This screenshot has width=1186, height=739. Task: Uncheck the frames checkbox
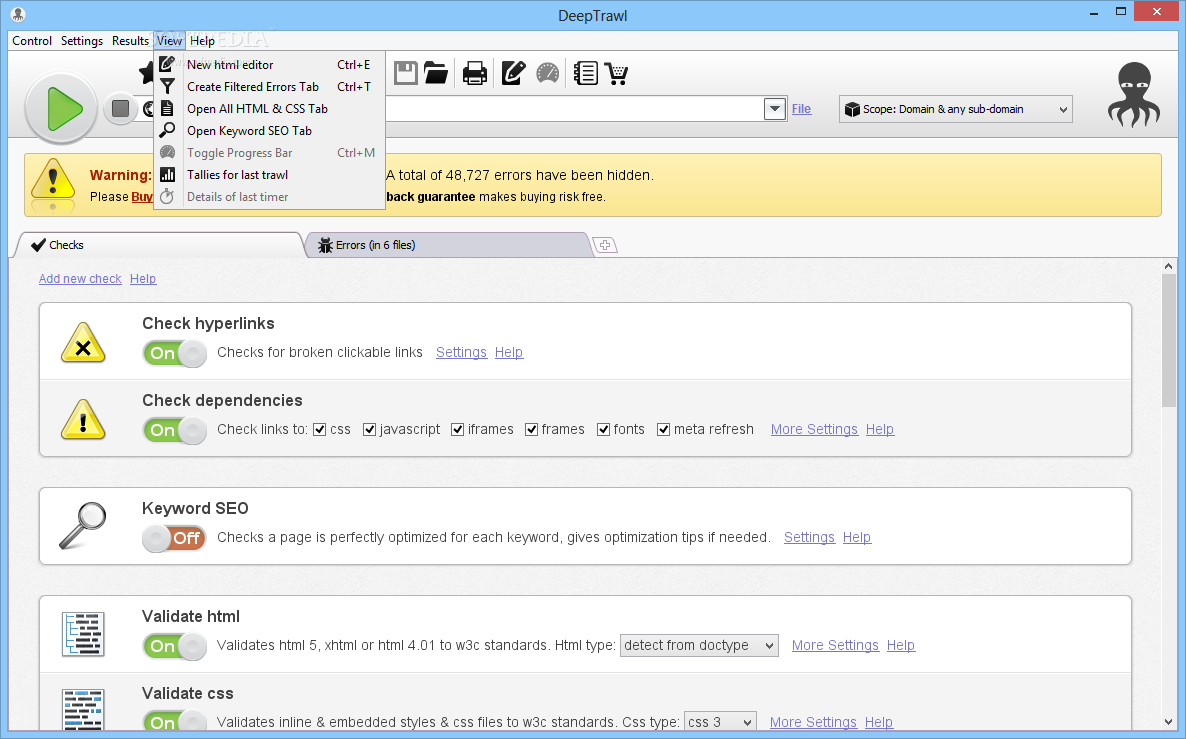click(531, 430)
